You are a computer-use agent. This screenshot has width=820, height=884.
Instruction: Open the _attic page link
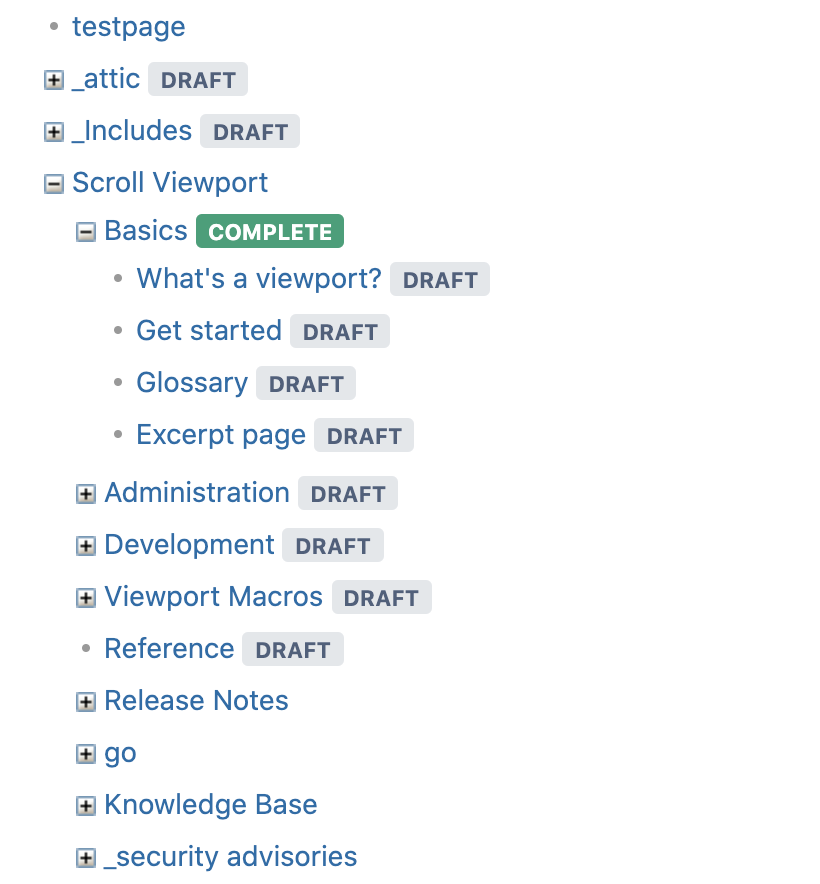click(x=106, y=79)
